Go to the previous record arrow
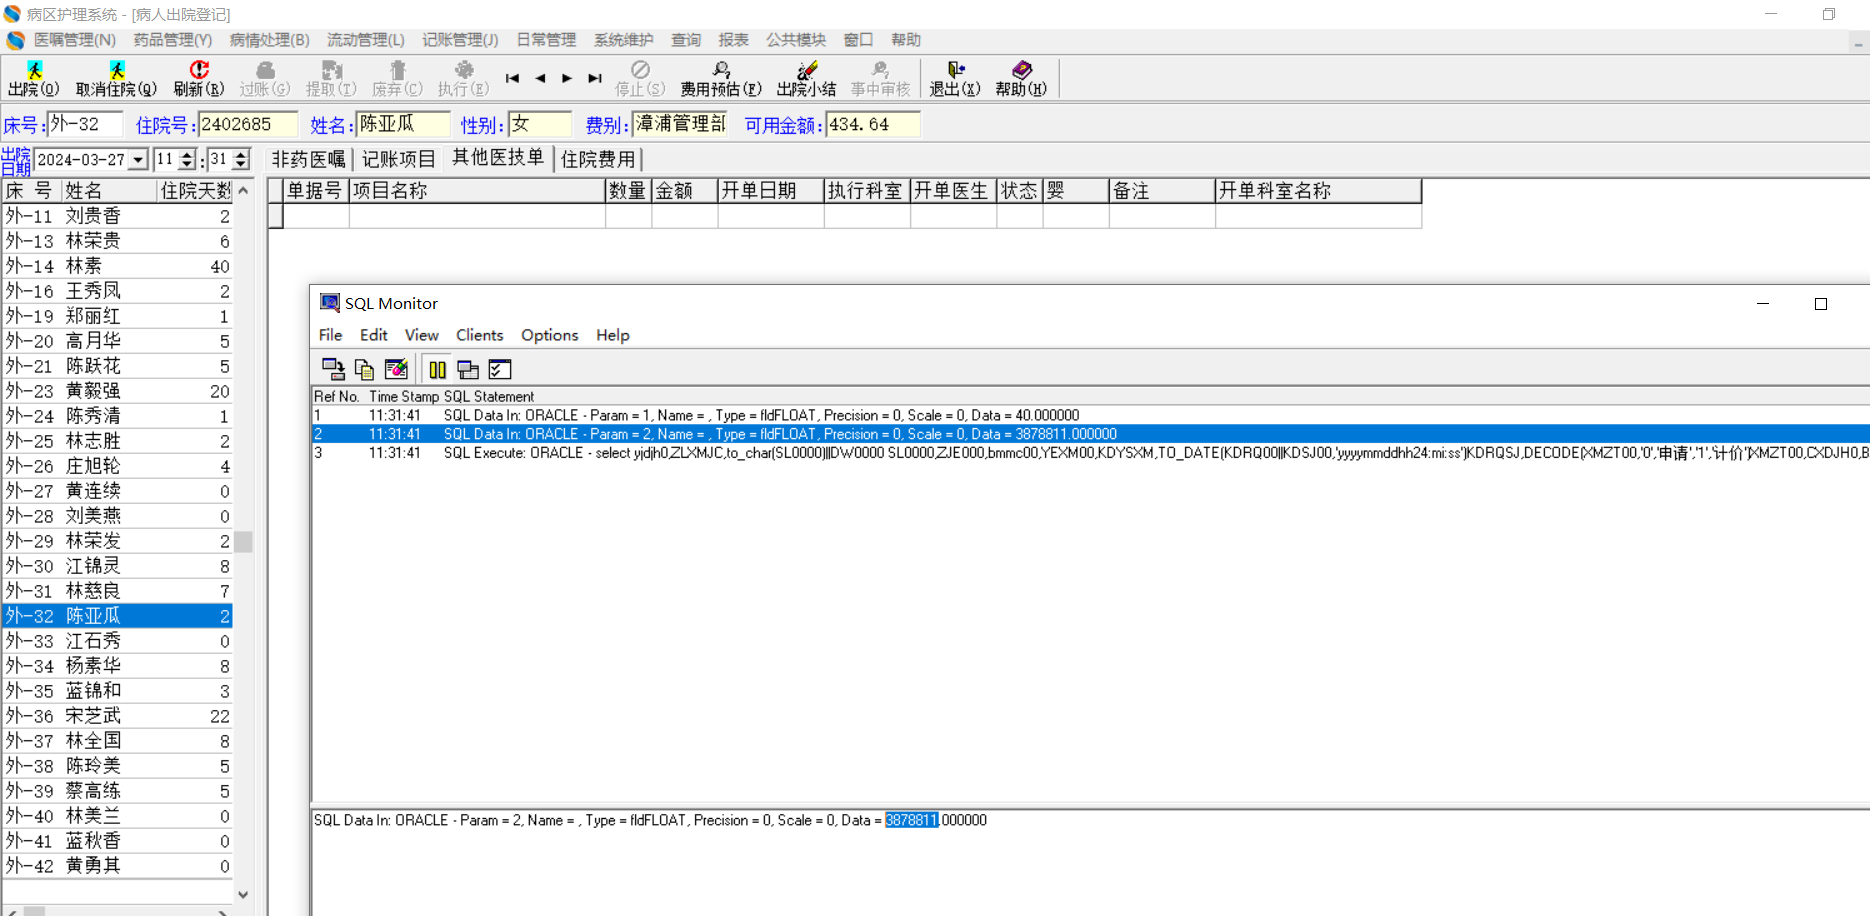Screen dimensions: 1870x916 (540, 78)
